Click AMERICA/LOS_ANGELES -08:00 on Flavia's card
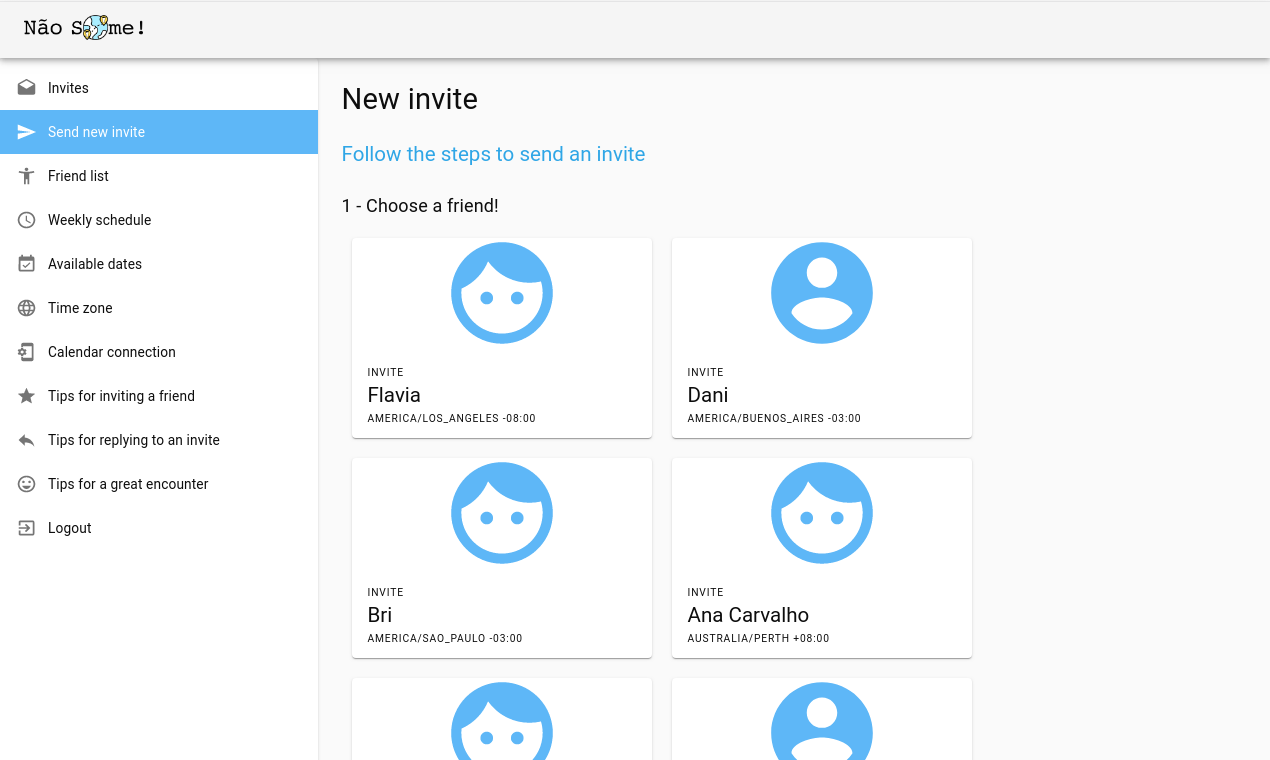The image size is (1270, 760). [451, 419]
